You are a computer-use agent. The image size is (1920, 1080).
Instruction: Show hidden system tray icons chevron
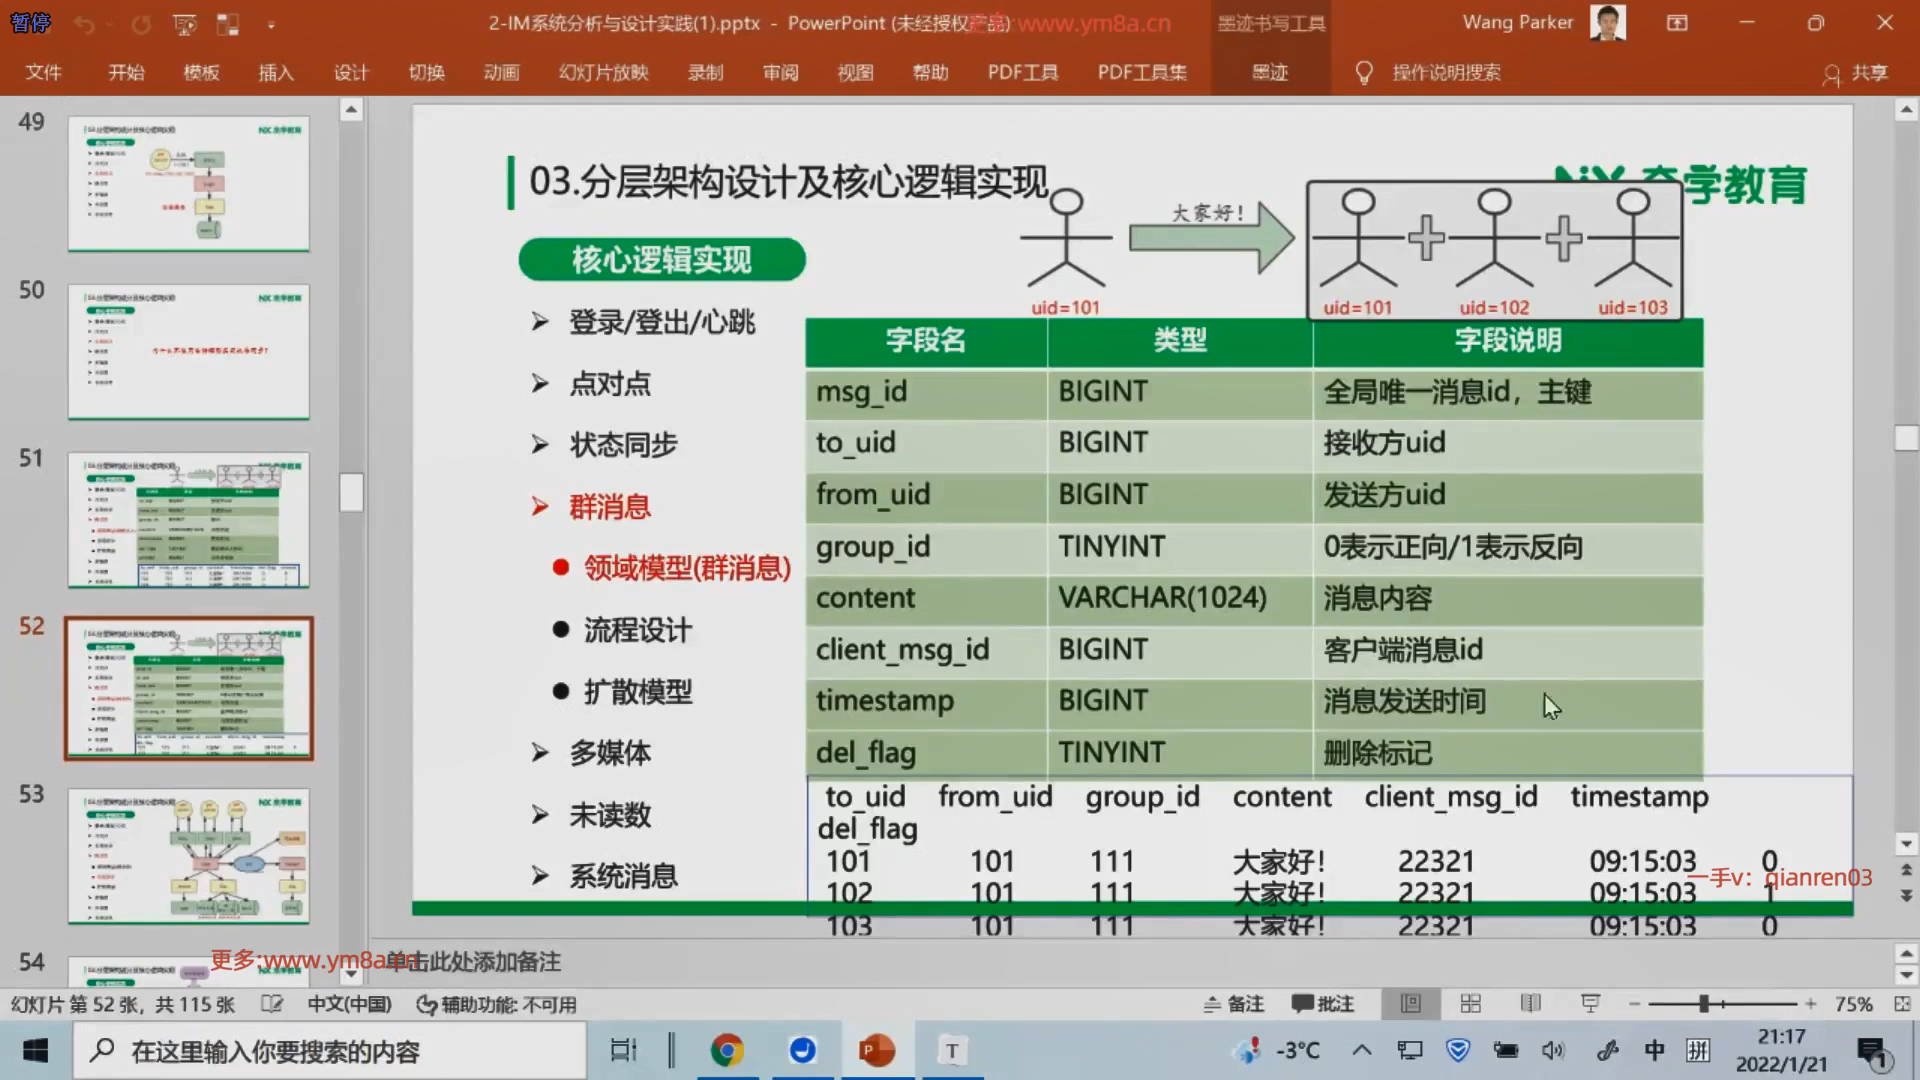(1361, 1050)
